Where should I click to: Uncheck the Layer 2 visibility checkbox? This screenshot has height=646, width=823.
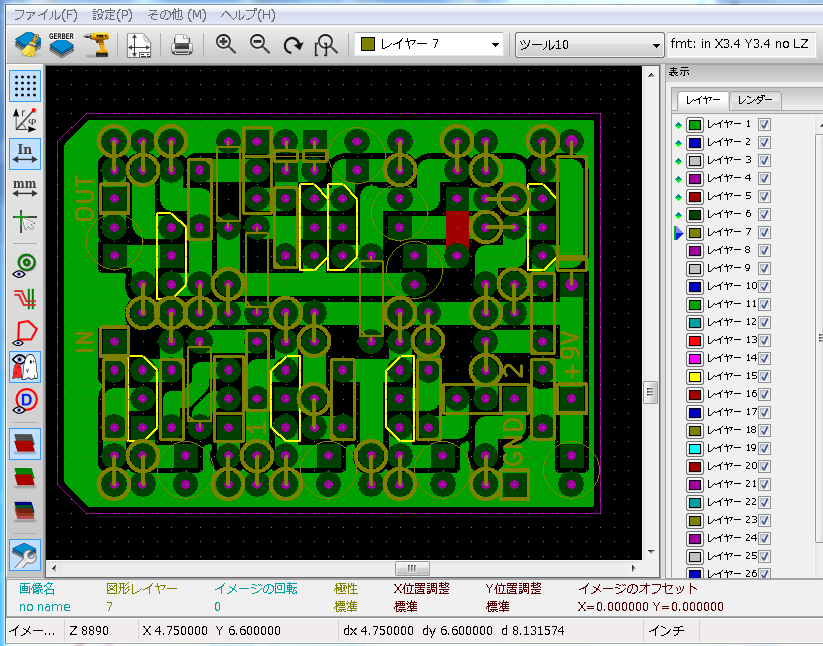[x=764, y=143]
